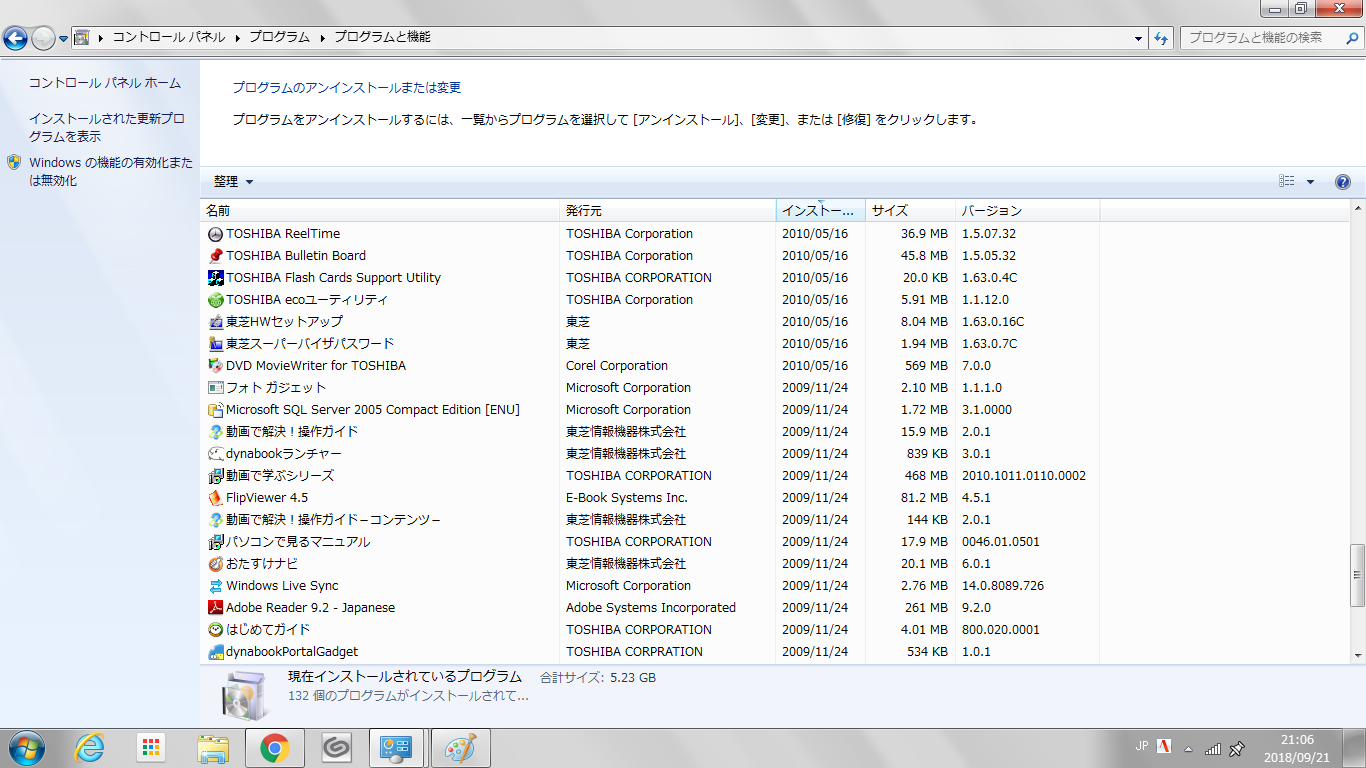The image size is (1366, 768).
Task: Select the dynabookランチャー icon
Action: click(x=216, y=454)
